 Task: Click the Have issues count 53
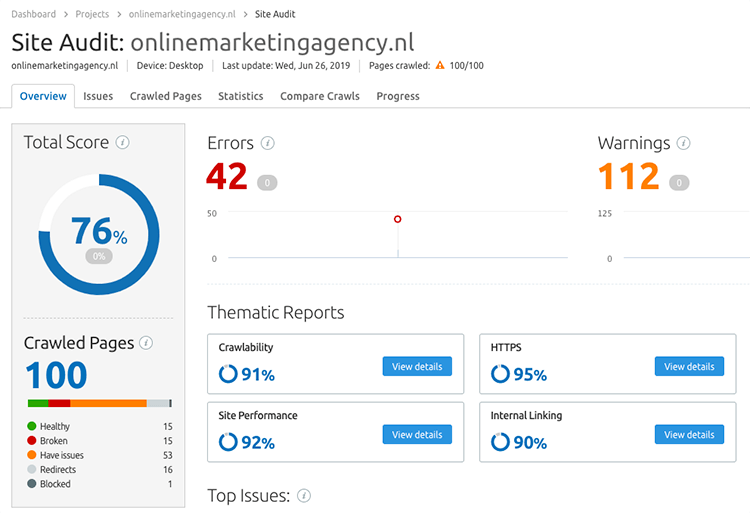tap(168, 455)
